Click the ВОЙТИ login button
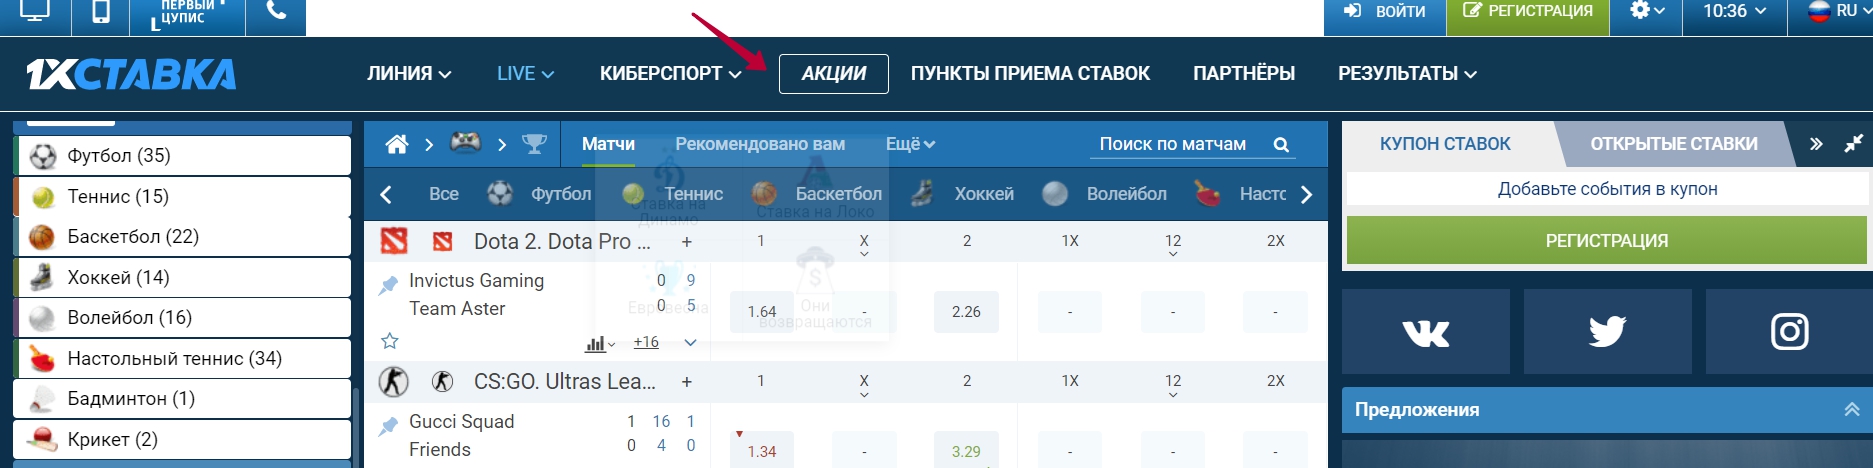This screenshot has height=468, width=1873. 1385,11
